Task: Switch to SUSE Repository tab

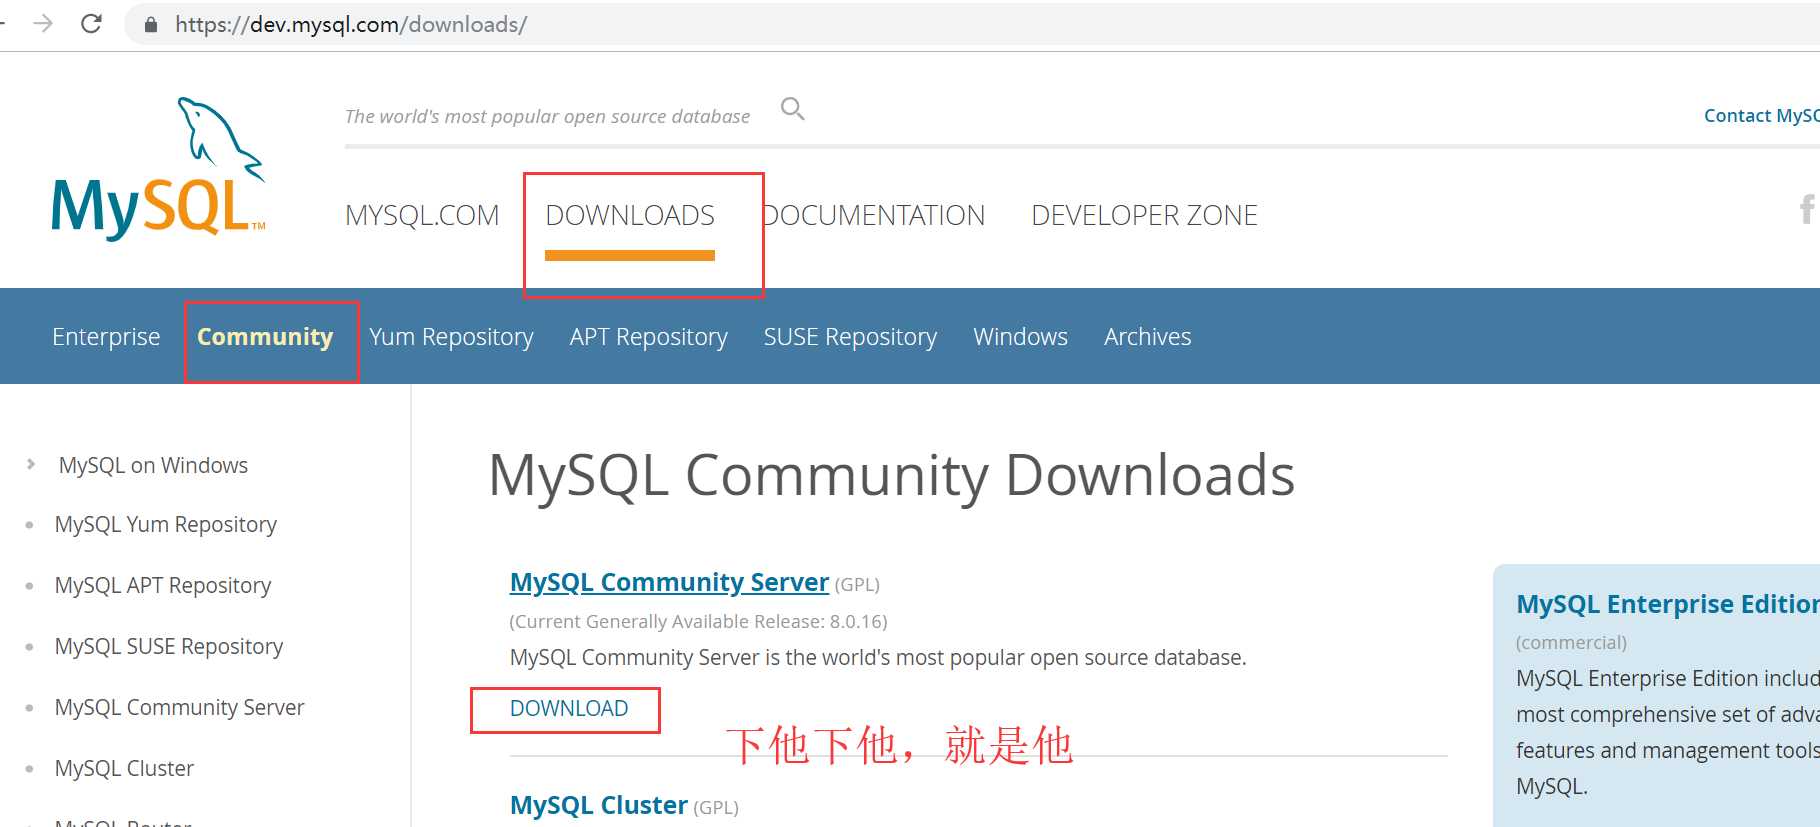Action: click(850, 337)
